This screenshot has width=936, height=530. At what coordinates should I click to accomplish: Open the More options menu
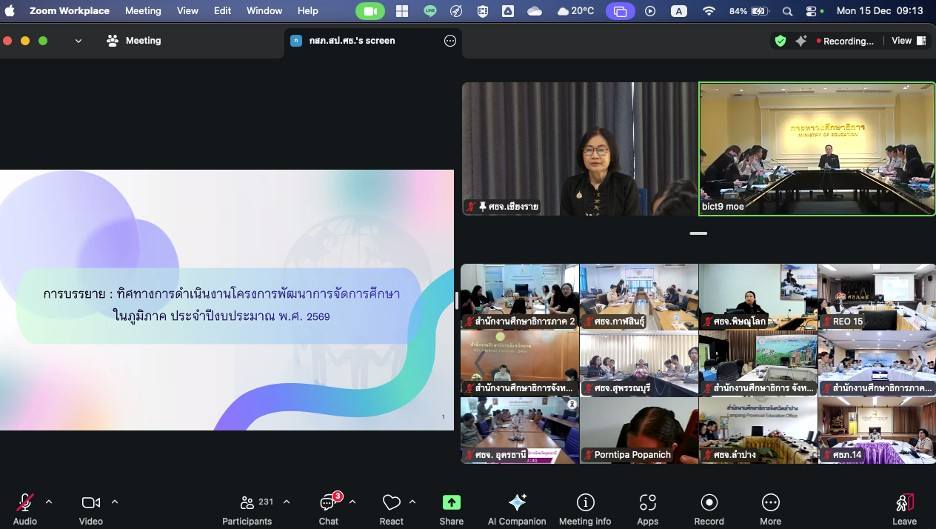pos(770,503)
